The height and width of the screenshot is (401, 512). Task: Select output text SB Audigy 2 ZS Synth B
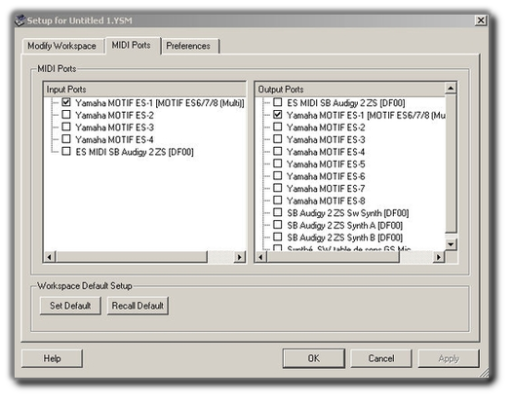pyautogui.click(x=345, y=238)
